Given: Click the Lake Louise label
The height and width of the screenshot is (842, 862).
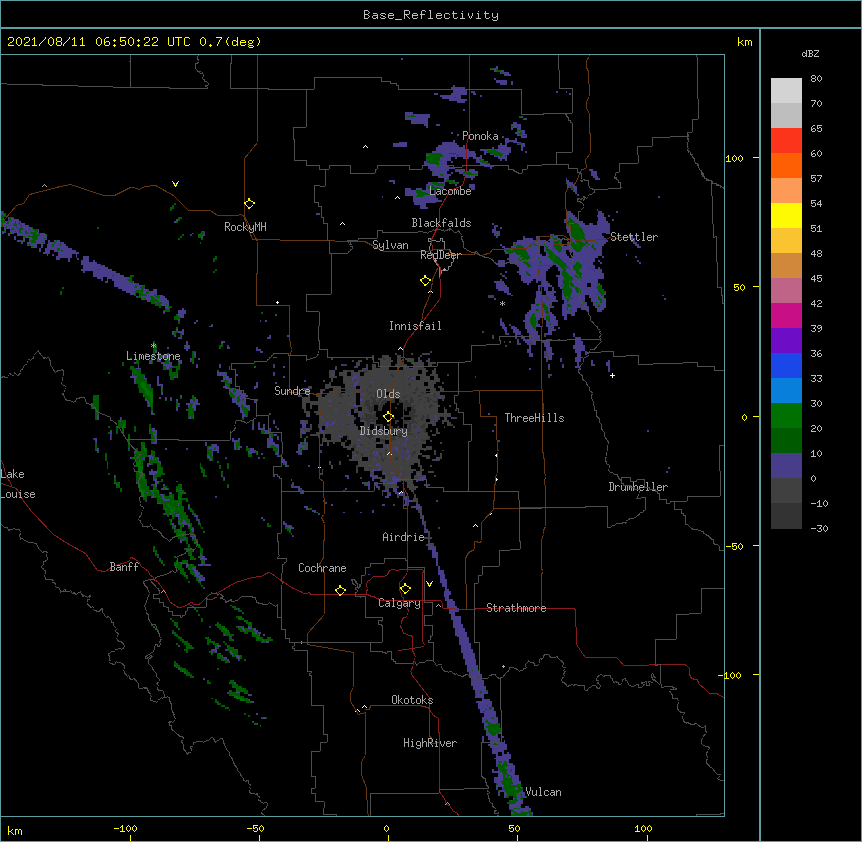Looking at the screenshot, I should click(18, 484).
